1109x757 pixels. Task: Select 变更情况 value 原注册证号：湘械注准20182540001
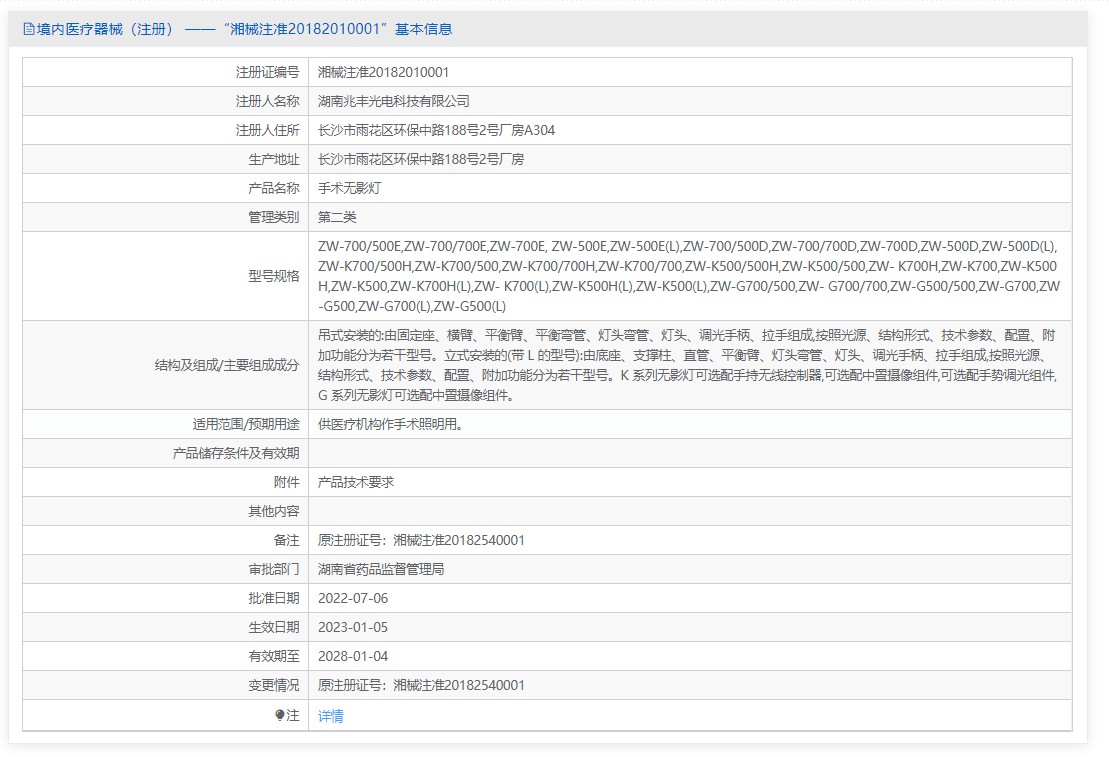(x=421, y=685)
